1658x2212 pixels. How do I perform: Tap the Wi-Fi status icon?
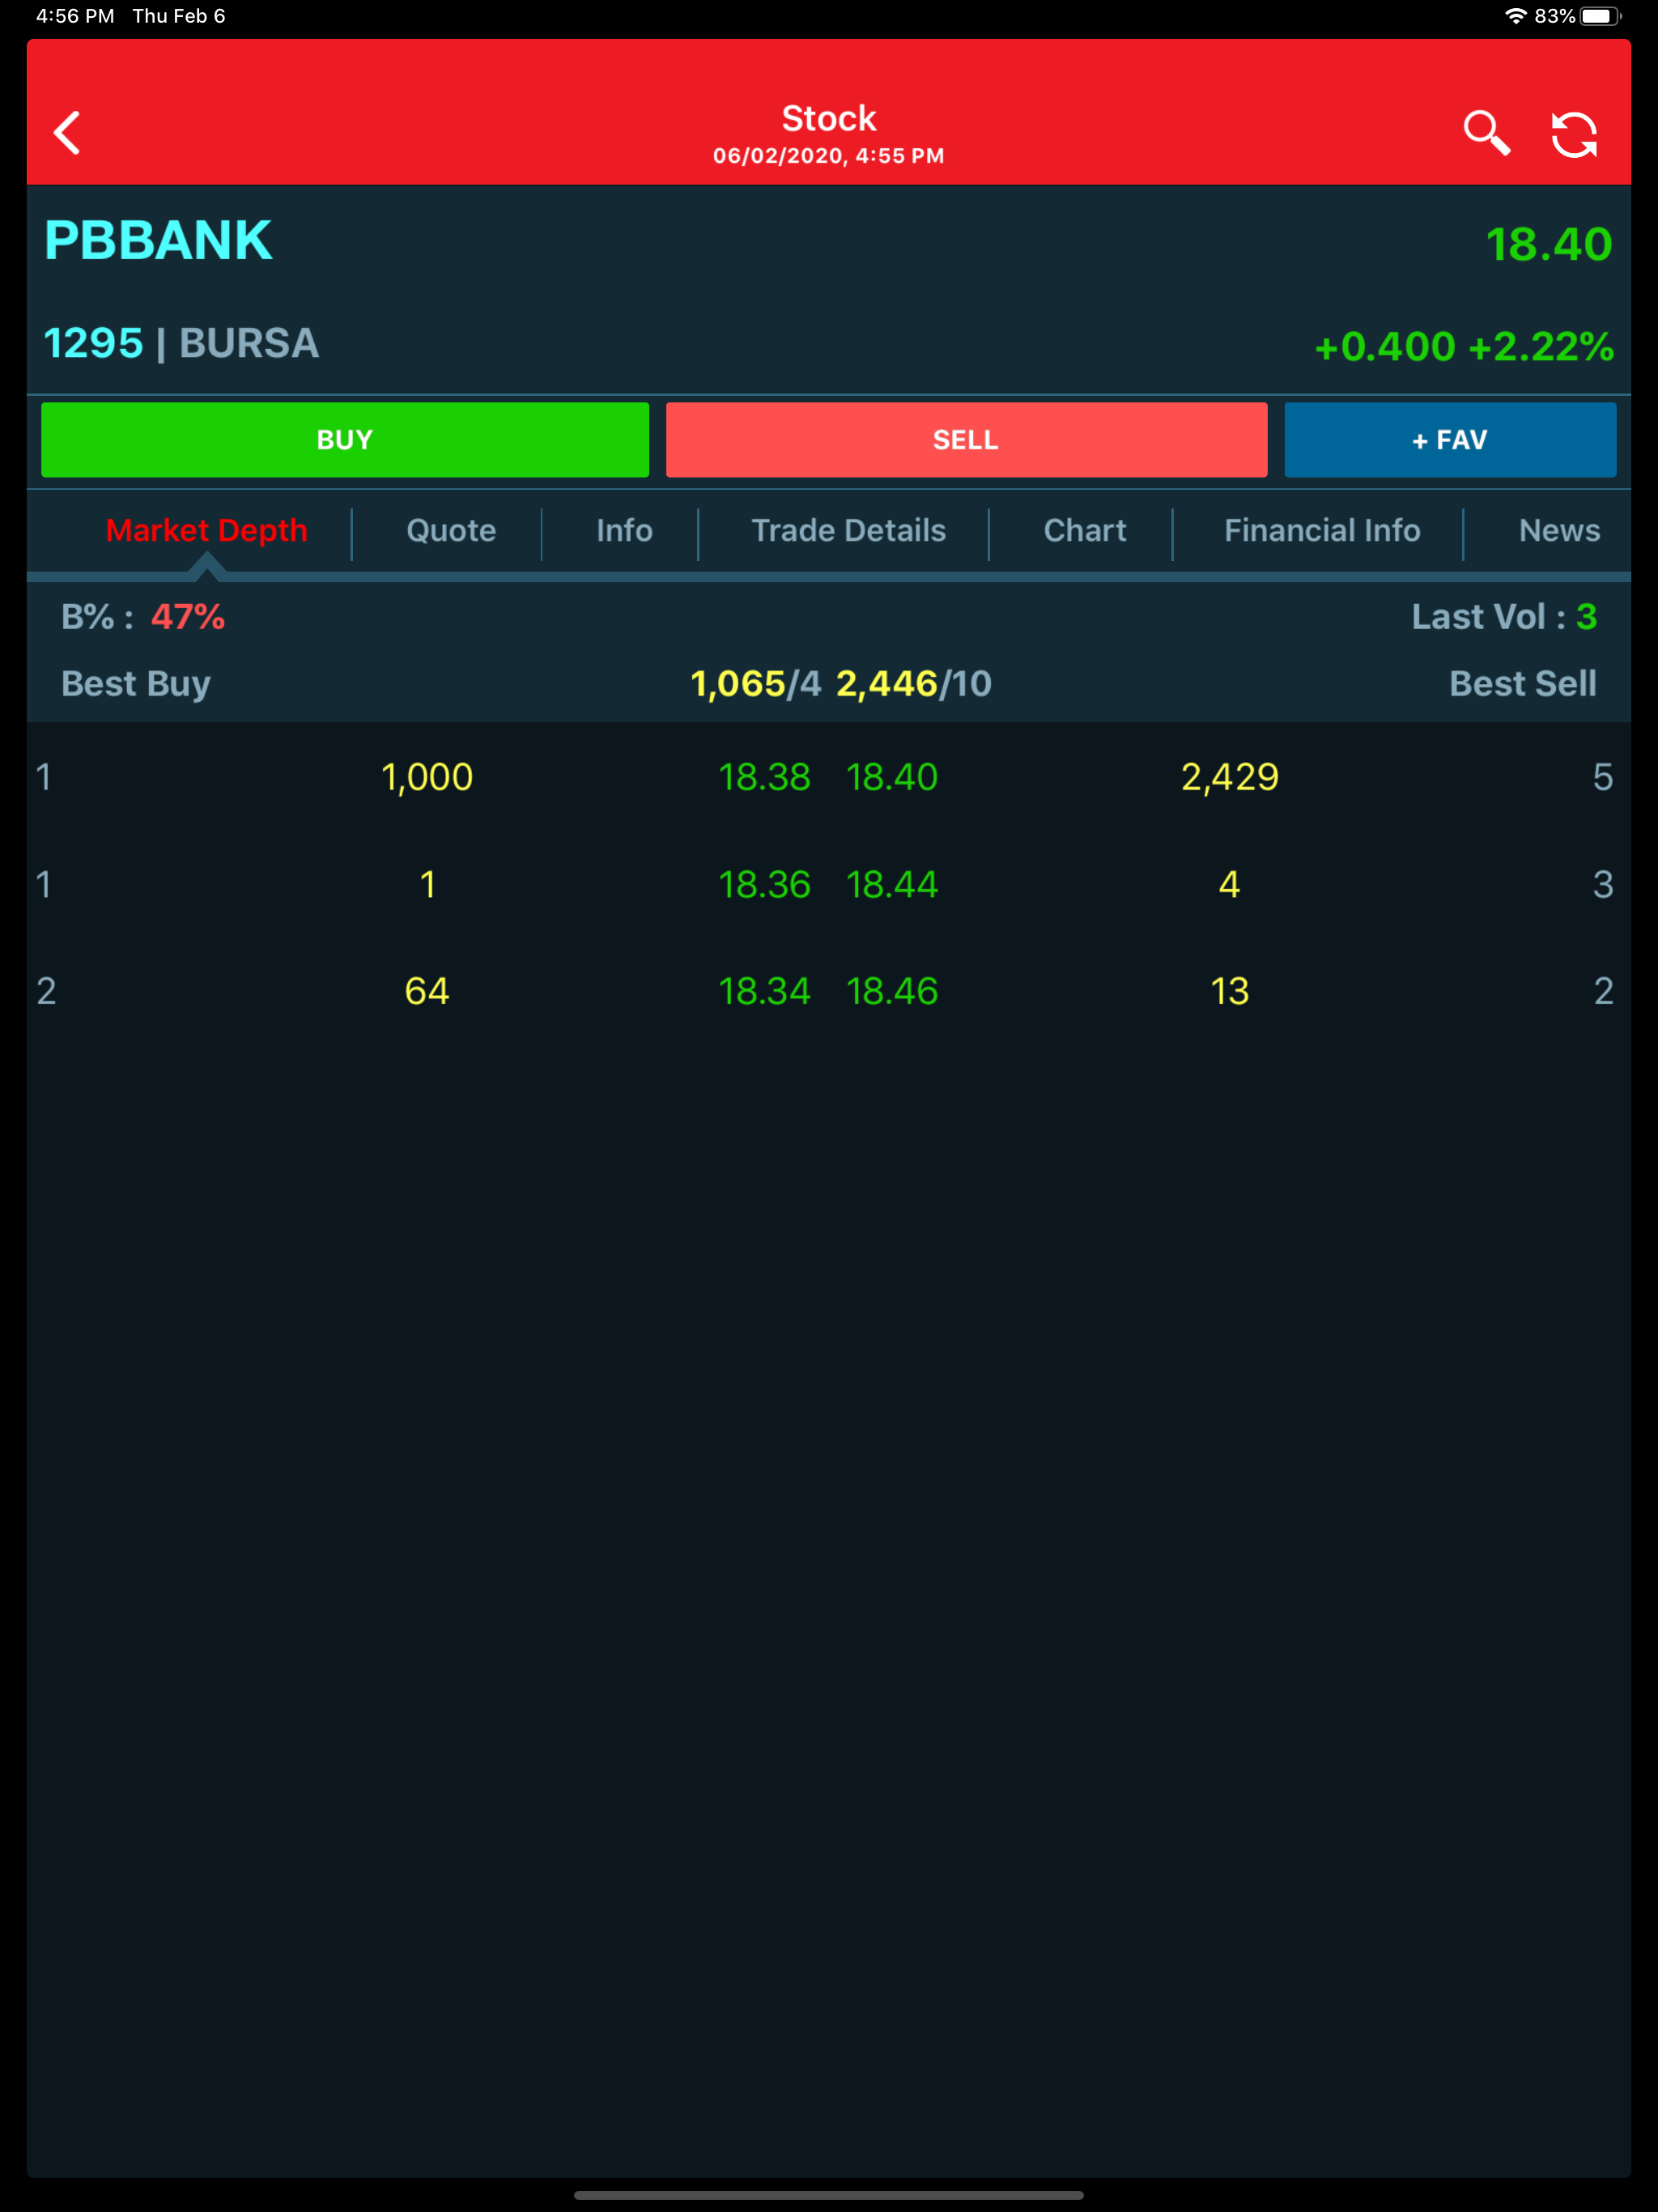(1516, 16)
